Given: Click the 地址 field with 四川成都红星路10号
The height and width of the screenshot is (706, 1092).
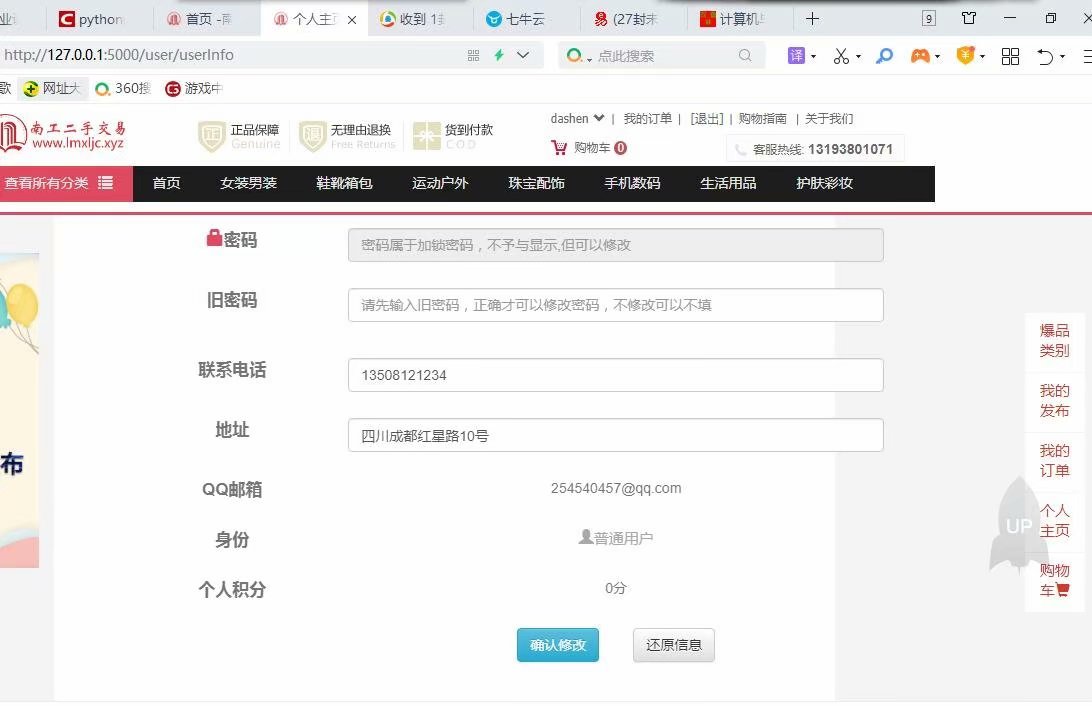Looking at the screenshot, I should pos(616,435).
